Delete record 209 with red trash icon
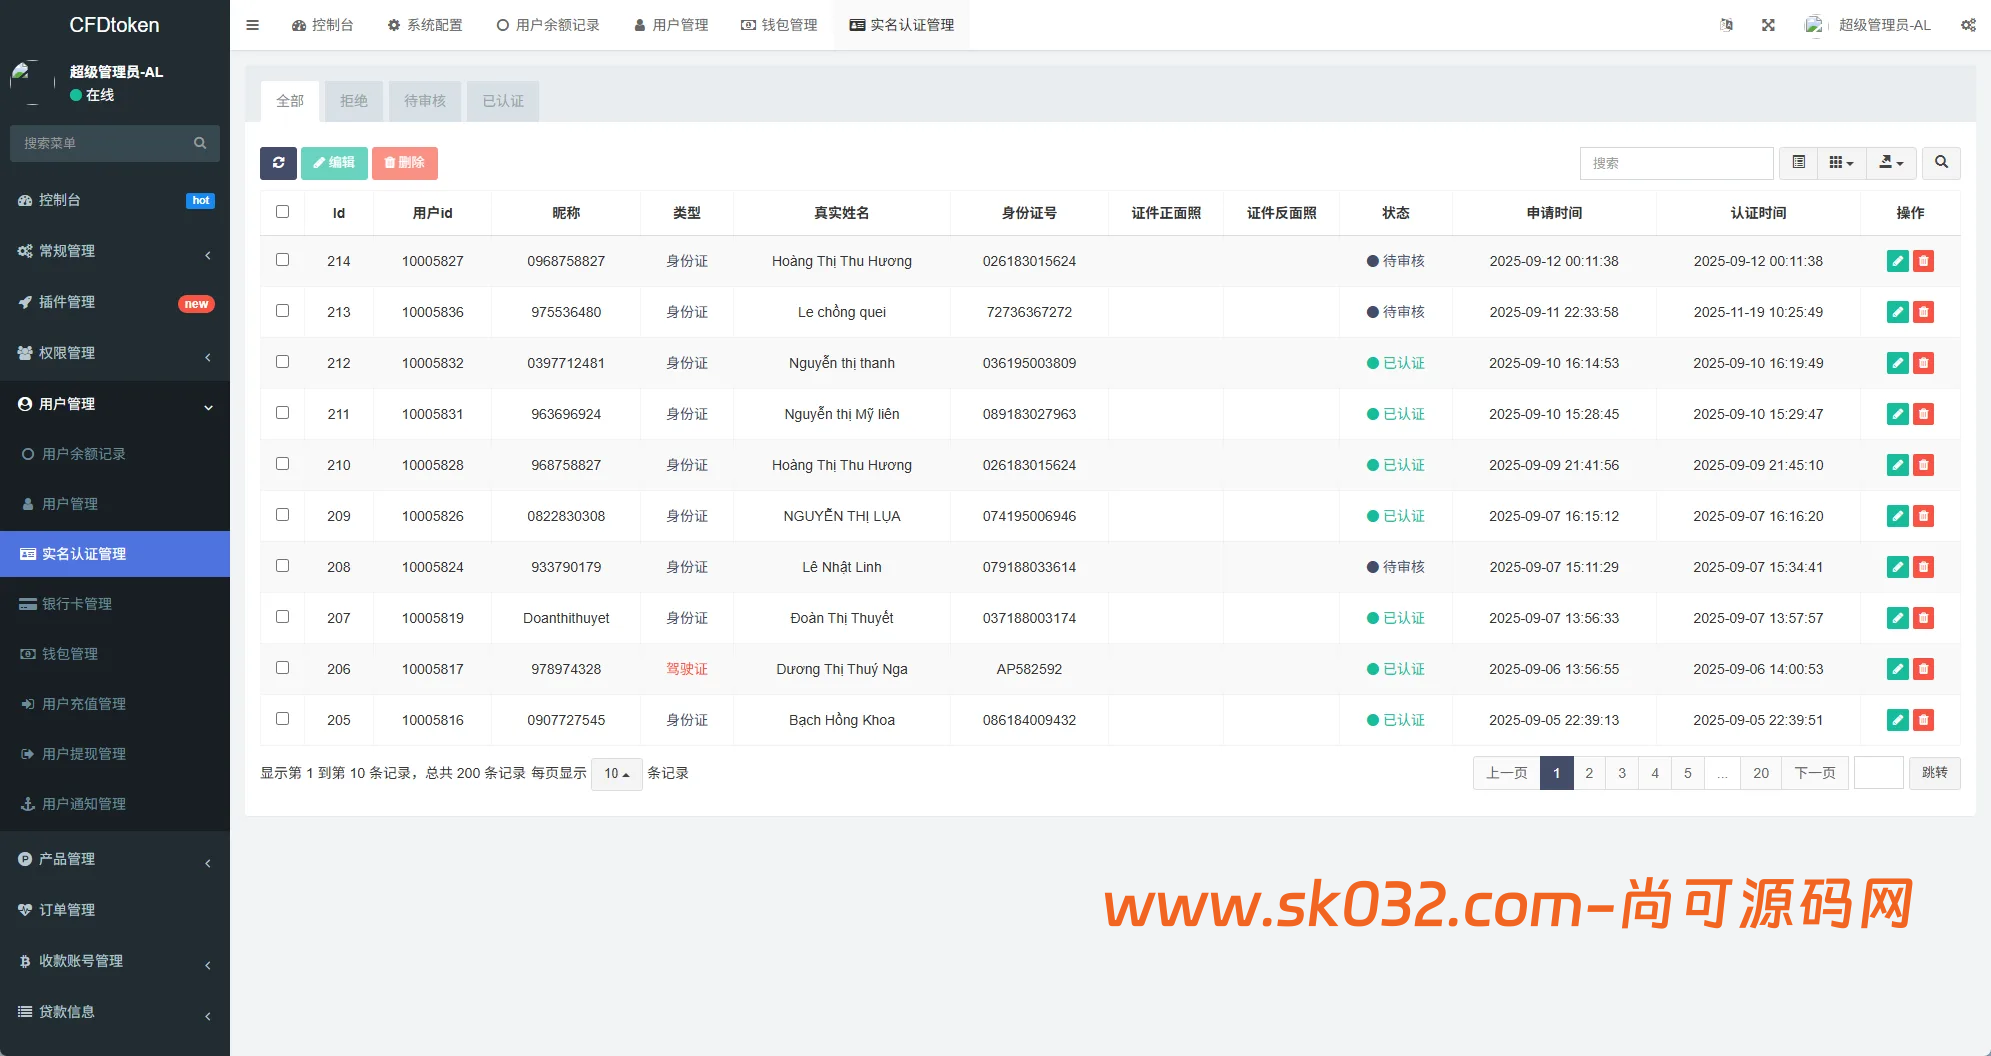 pos(1923,517)
